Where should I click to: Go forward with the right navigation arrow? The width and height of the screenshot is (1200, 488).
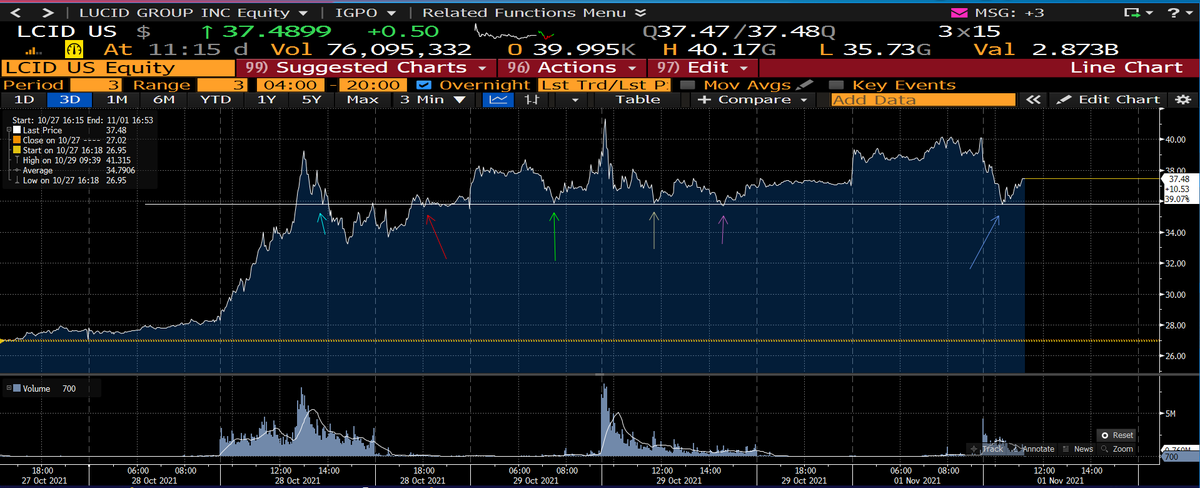tap(47, 12)
